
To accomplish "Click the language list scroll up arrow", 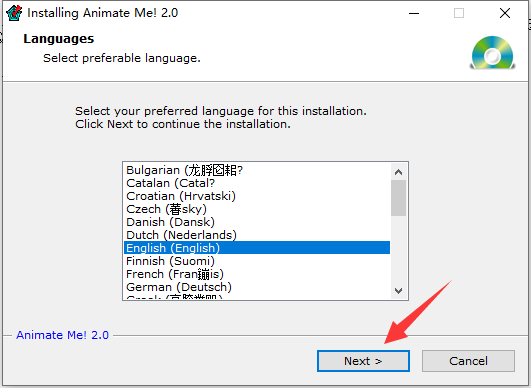I will pyautogui.click(x=398, y=172).
